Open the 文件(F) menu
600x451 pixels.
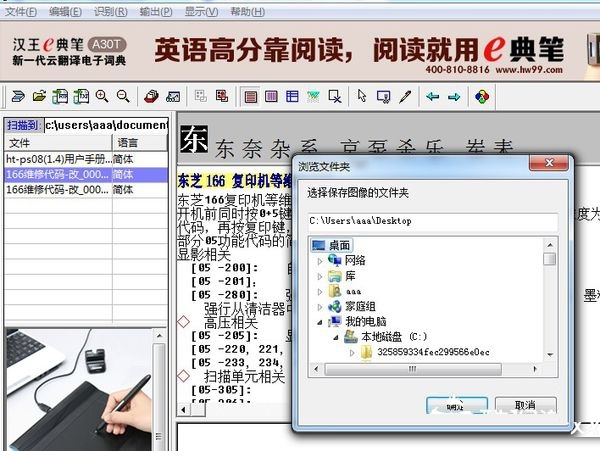click(x=21, y=12)
